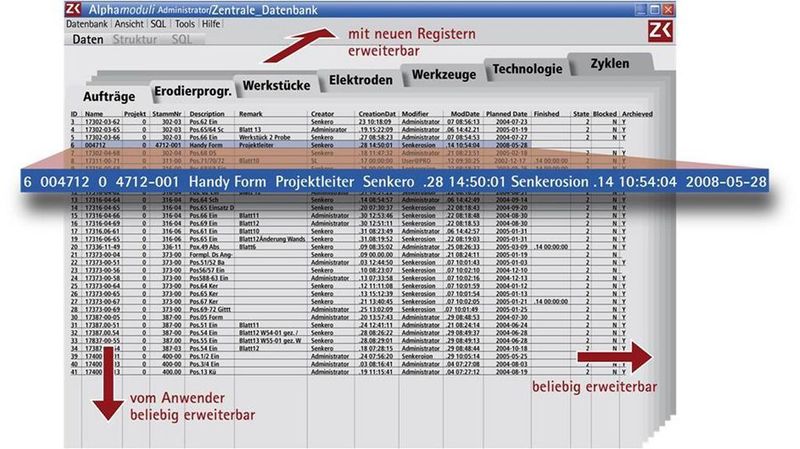The width and height of the screenshot is (800, 449).
Task: Click description 'Pos588-63 Ein'
Action: (x=209, y=278)
